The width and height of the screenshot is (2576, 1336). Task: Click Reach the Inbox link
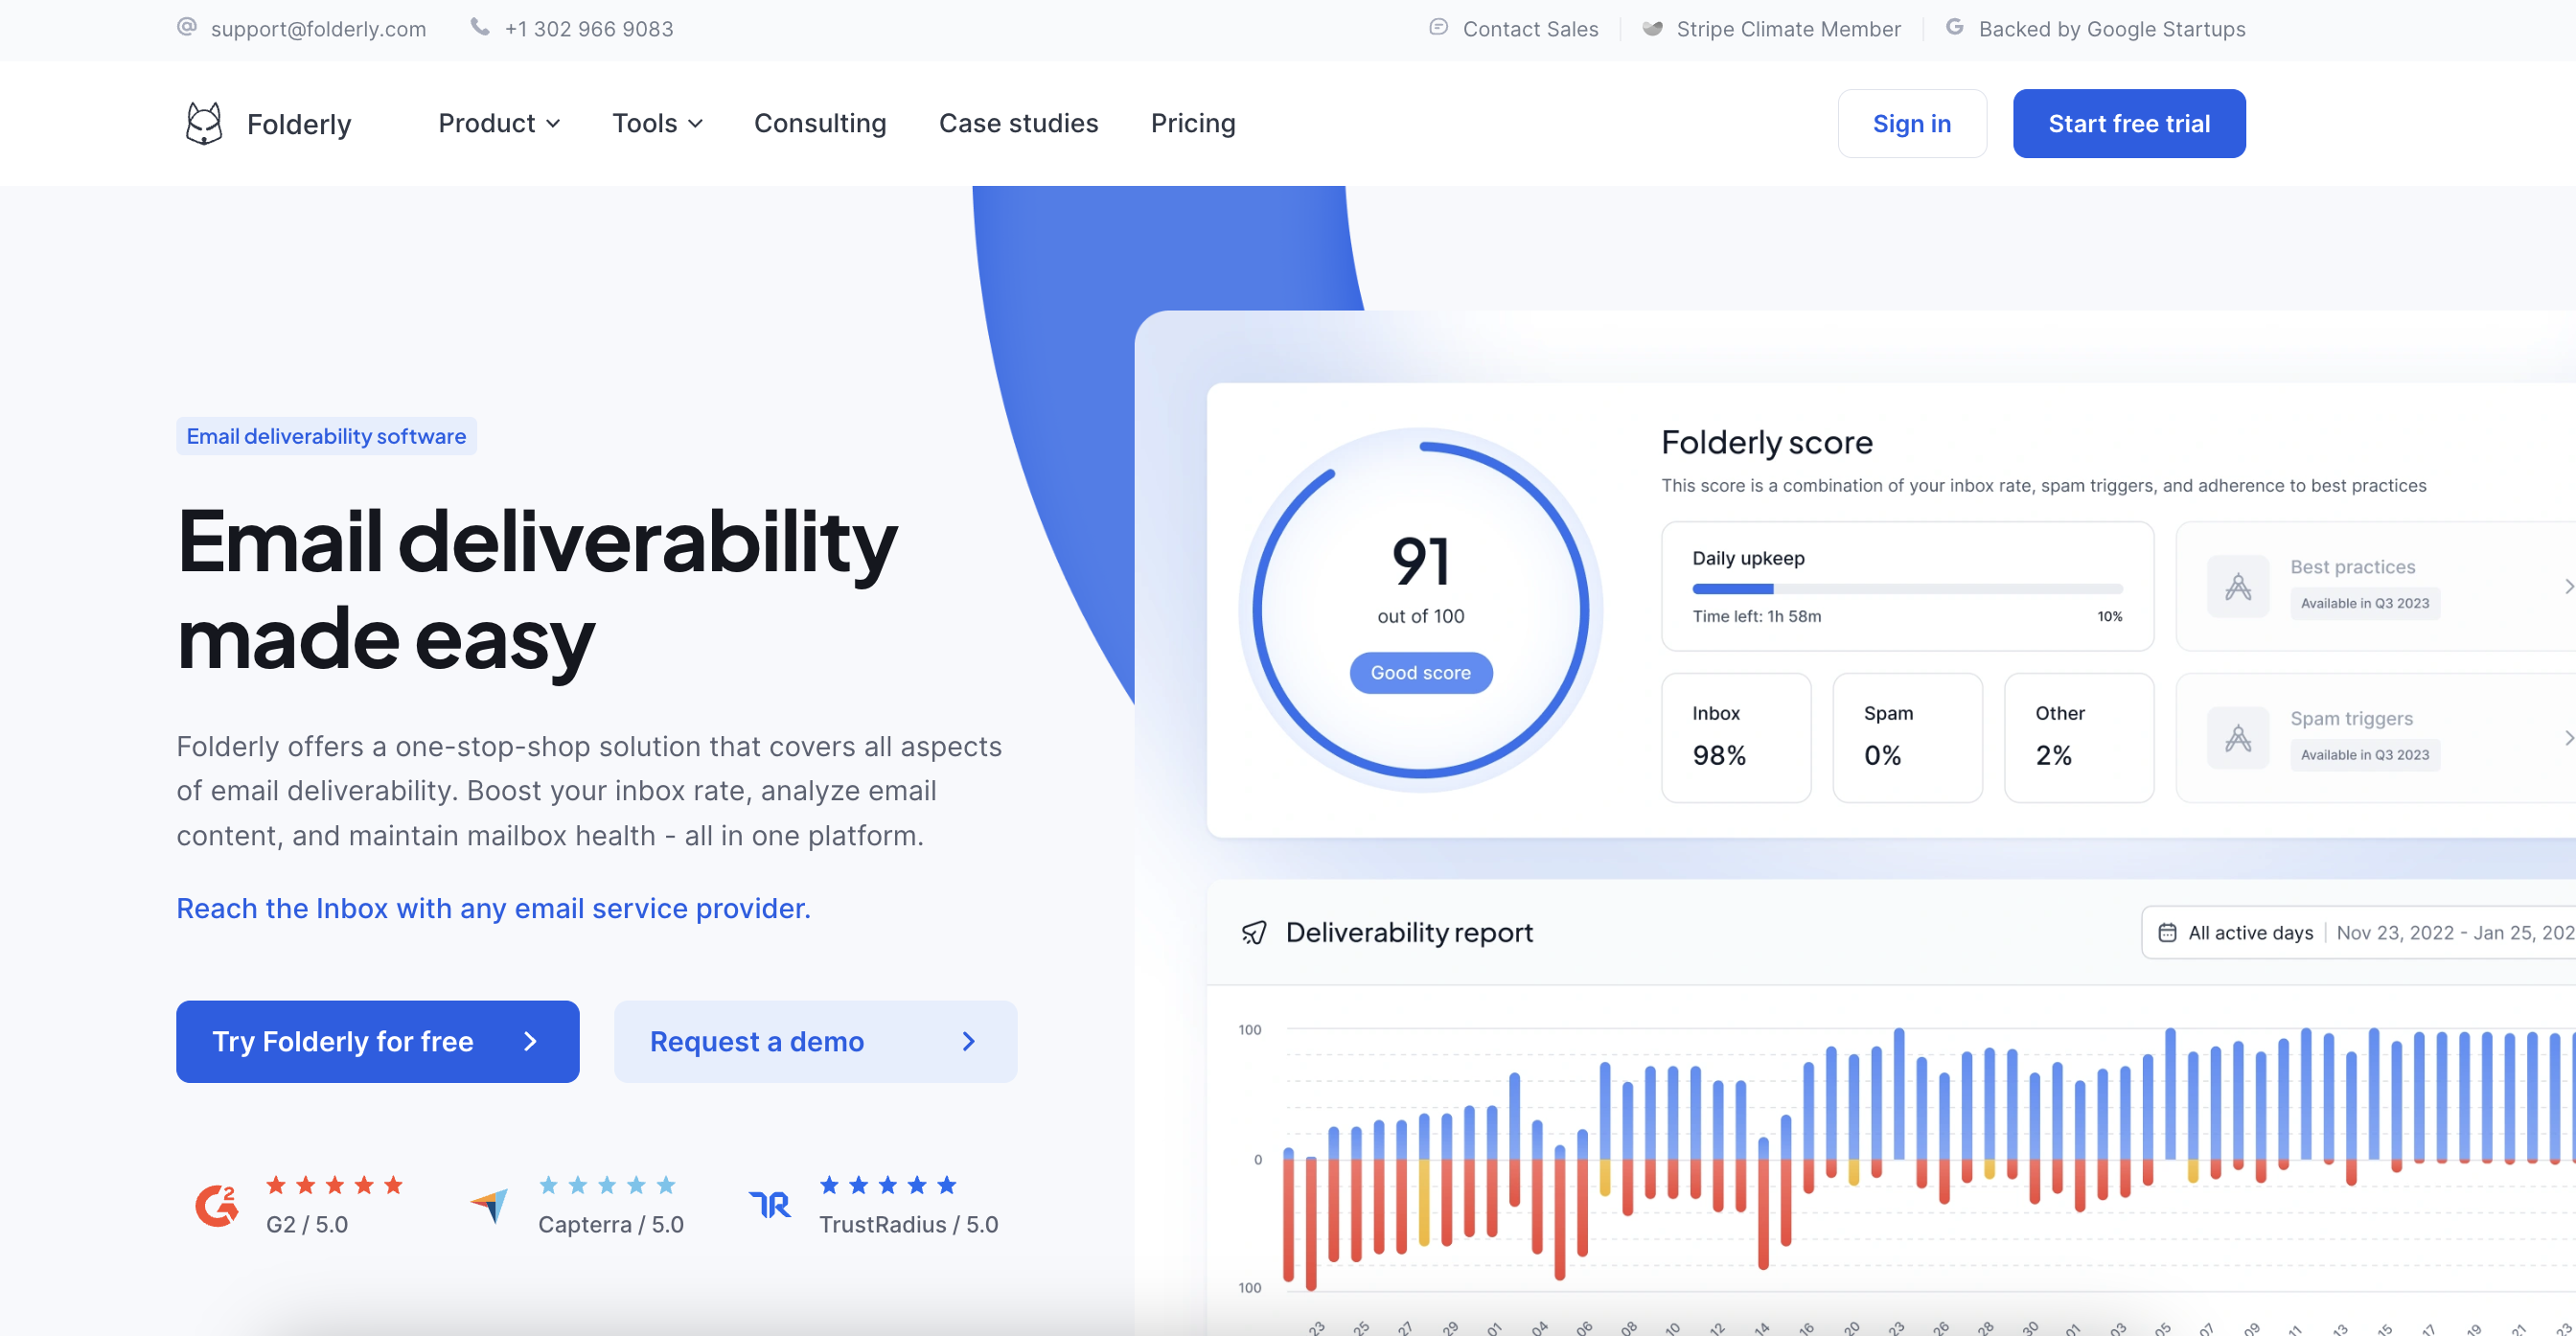point(494,907)
